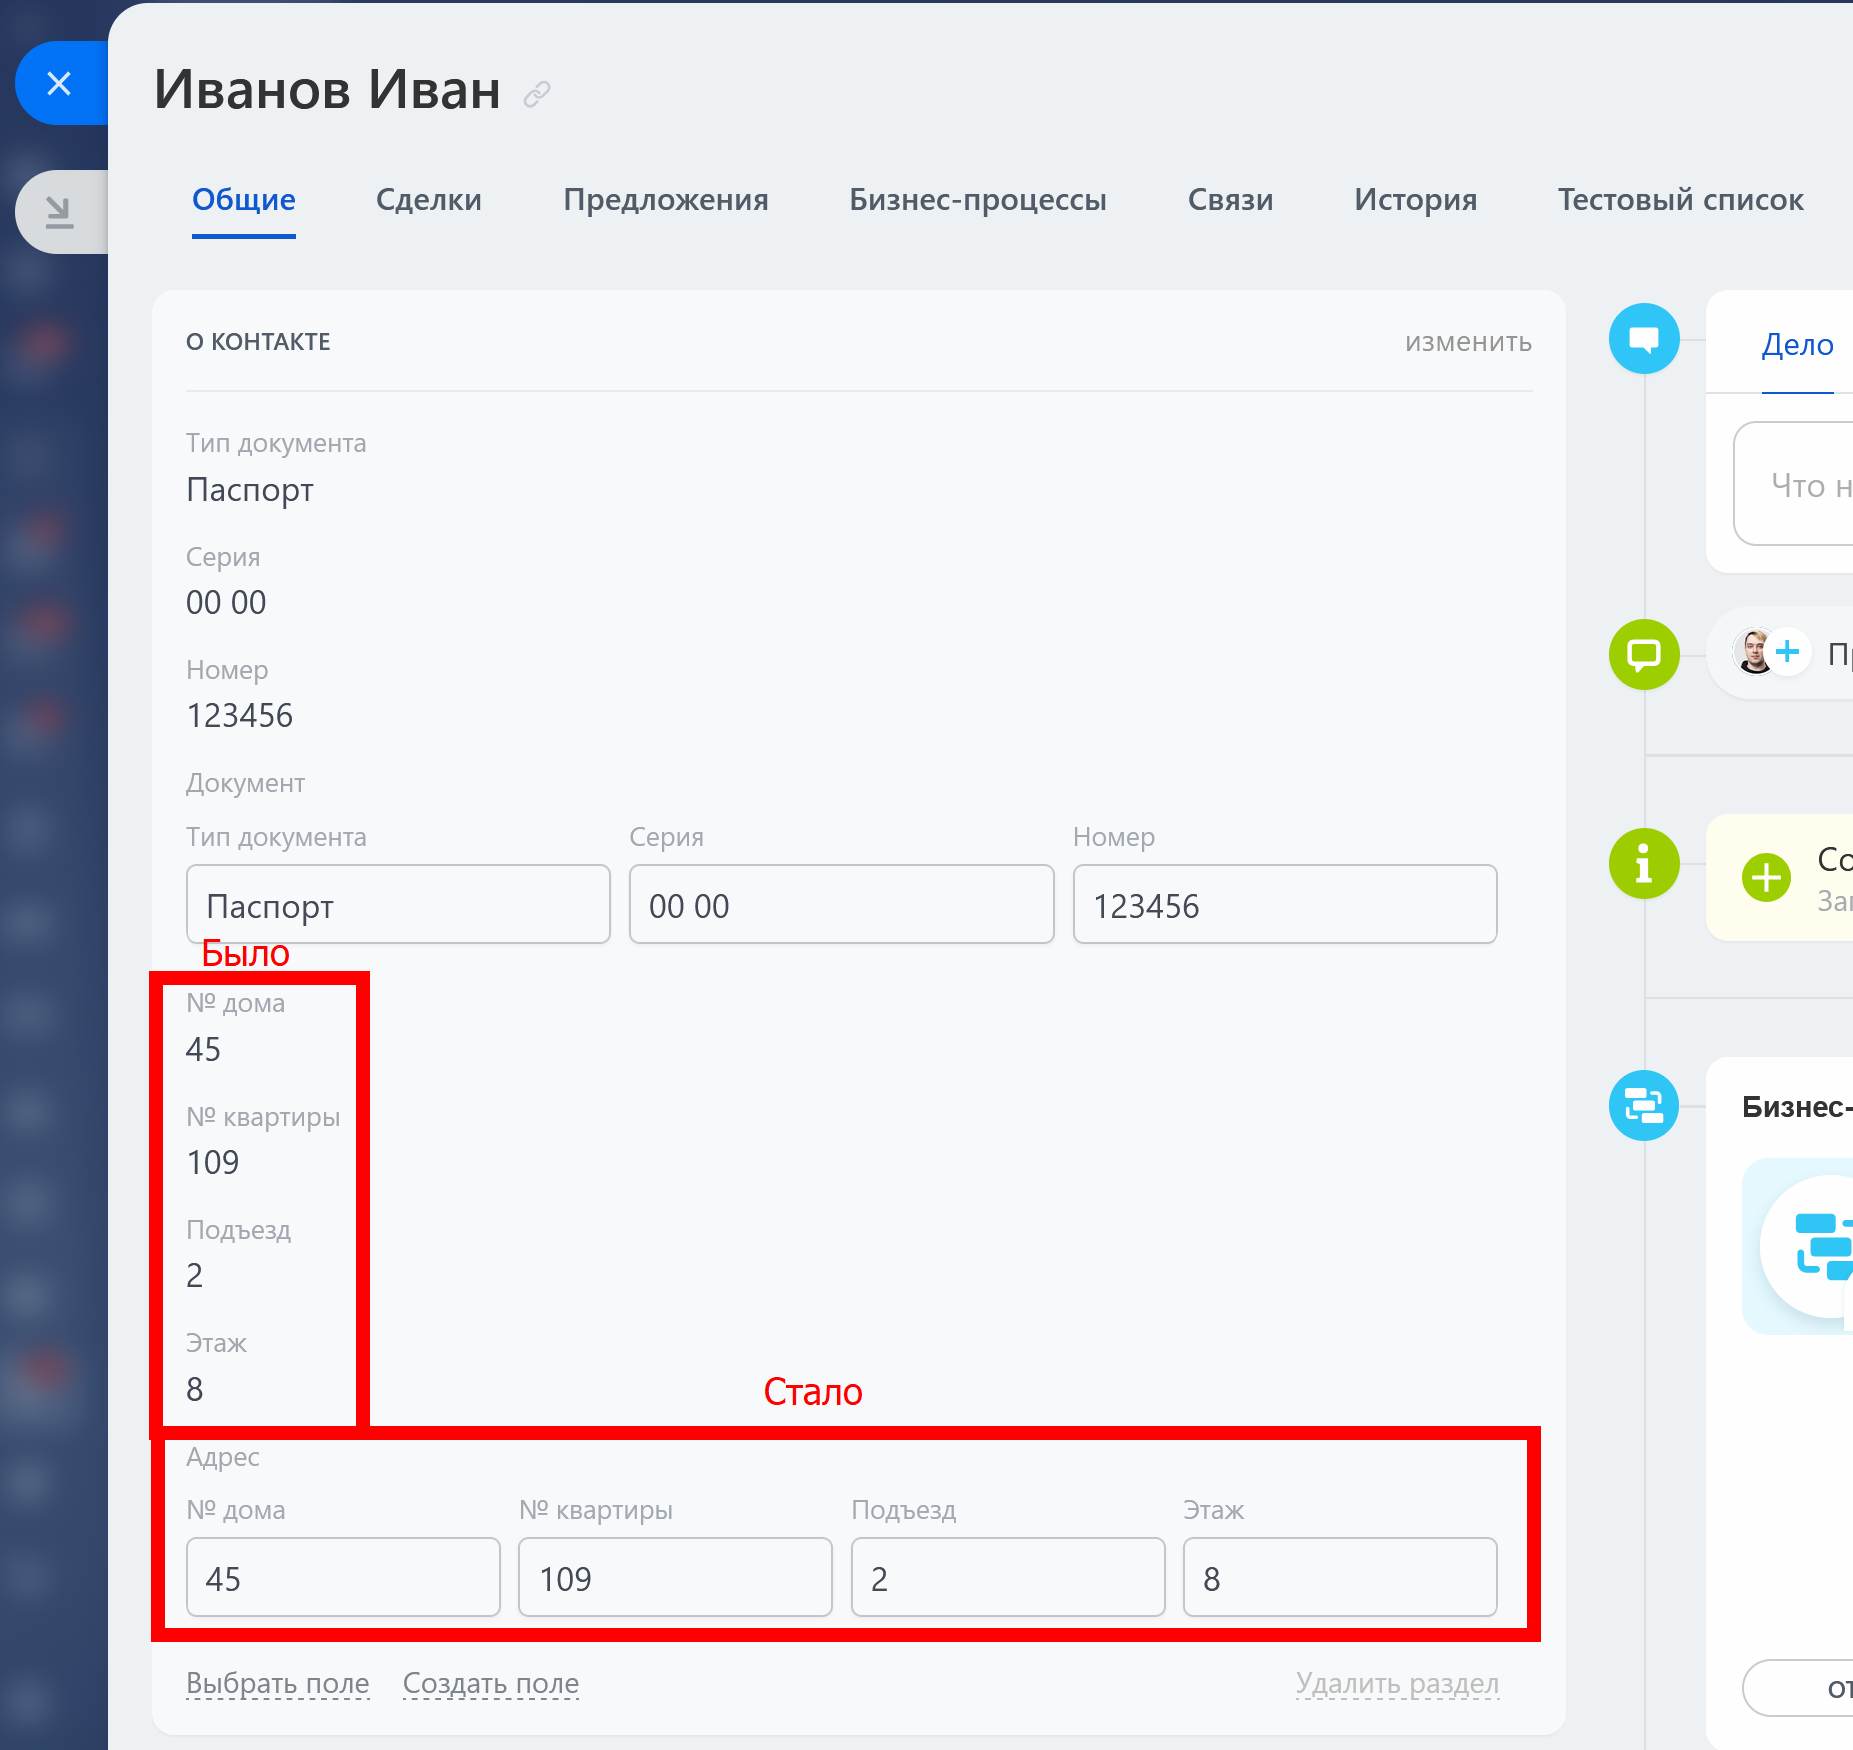Viewport: 1853px width, 1750px height.
Task: Close the contact card with the X icon
Action: 59,84
